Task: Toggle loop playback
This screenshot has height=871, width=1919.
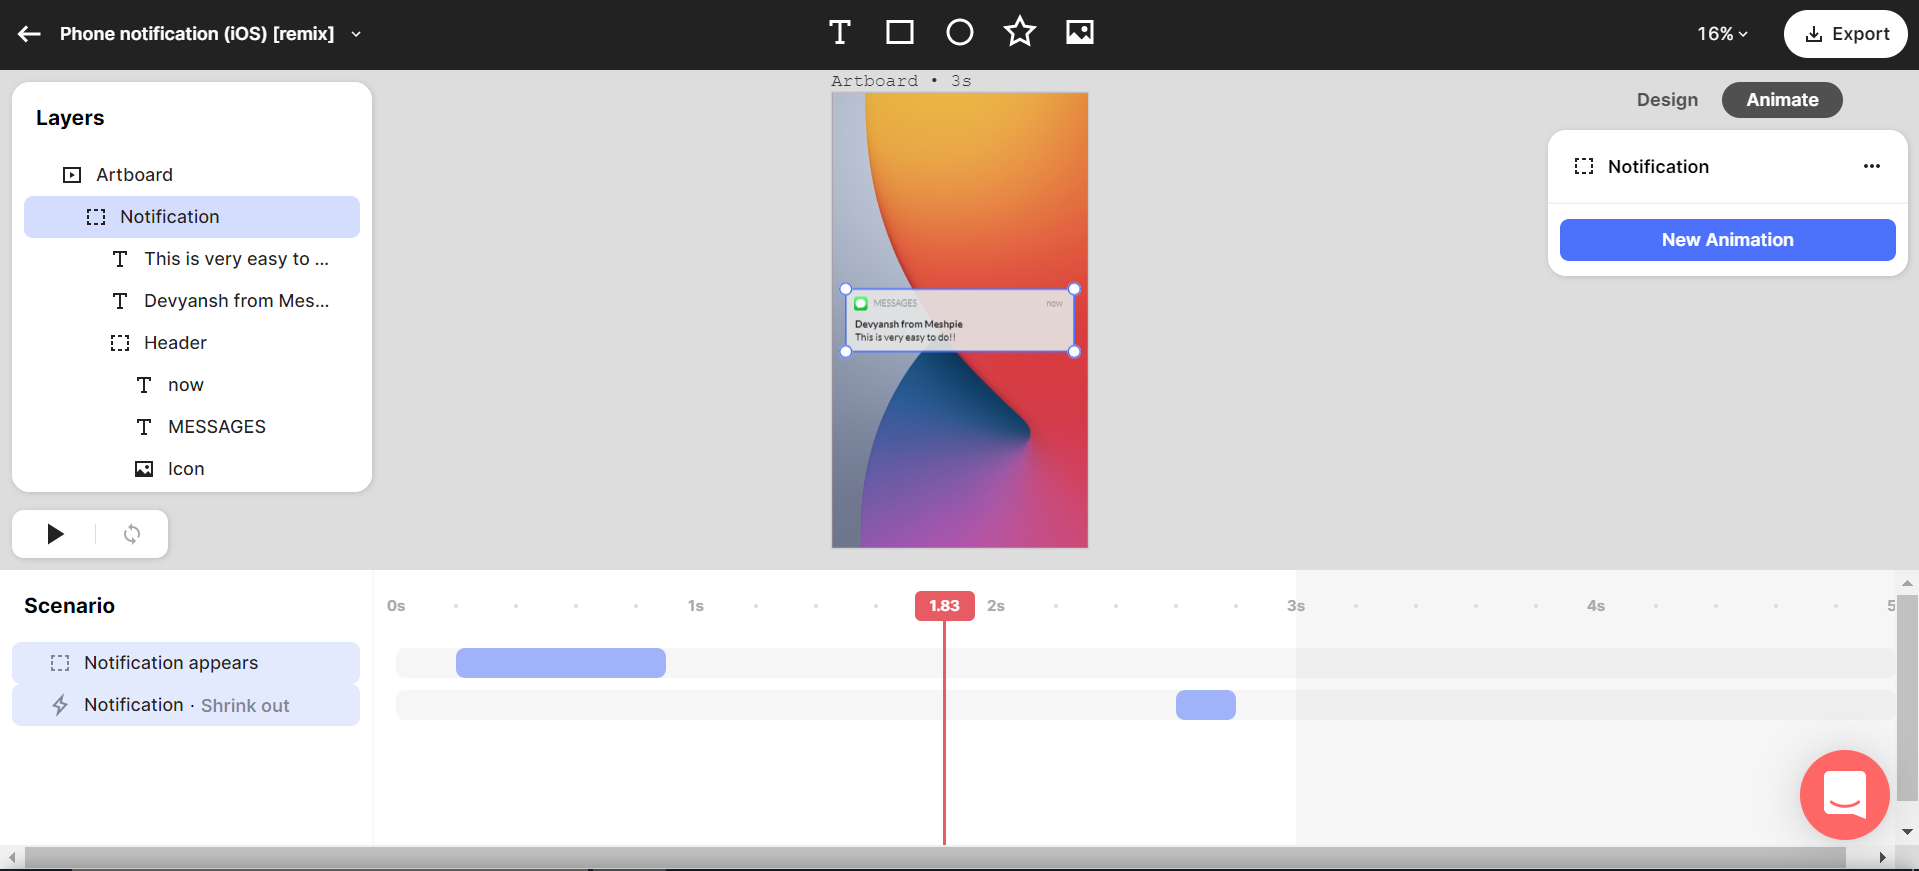Action: tap(132, 534)
